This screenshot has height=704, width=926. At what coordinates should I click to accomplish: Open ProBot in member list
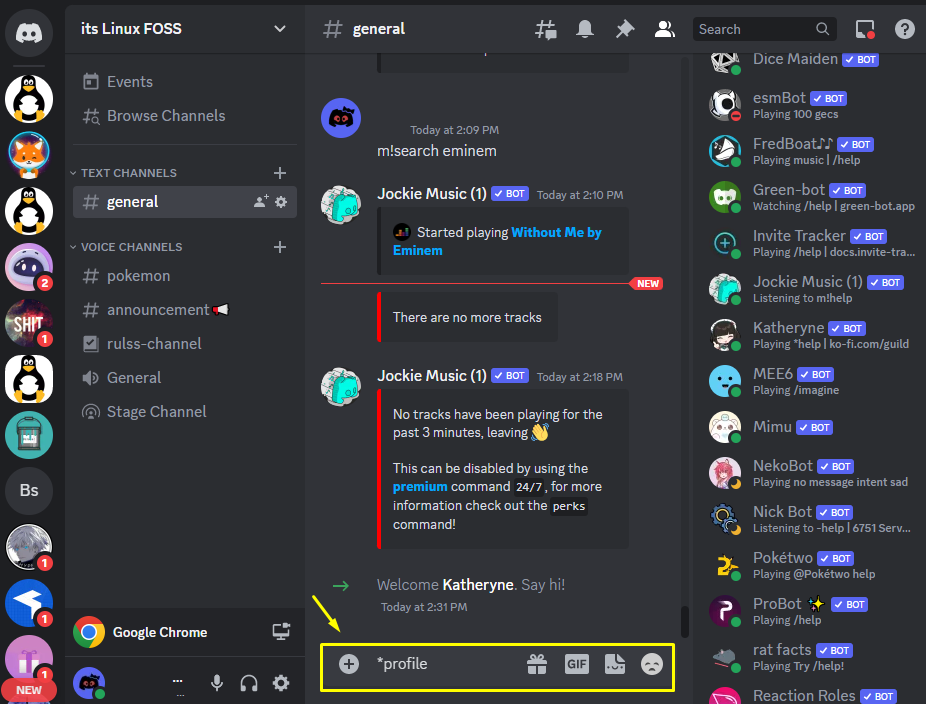click(808, 611)
